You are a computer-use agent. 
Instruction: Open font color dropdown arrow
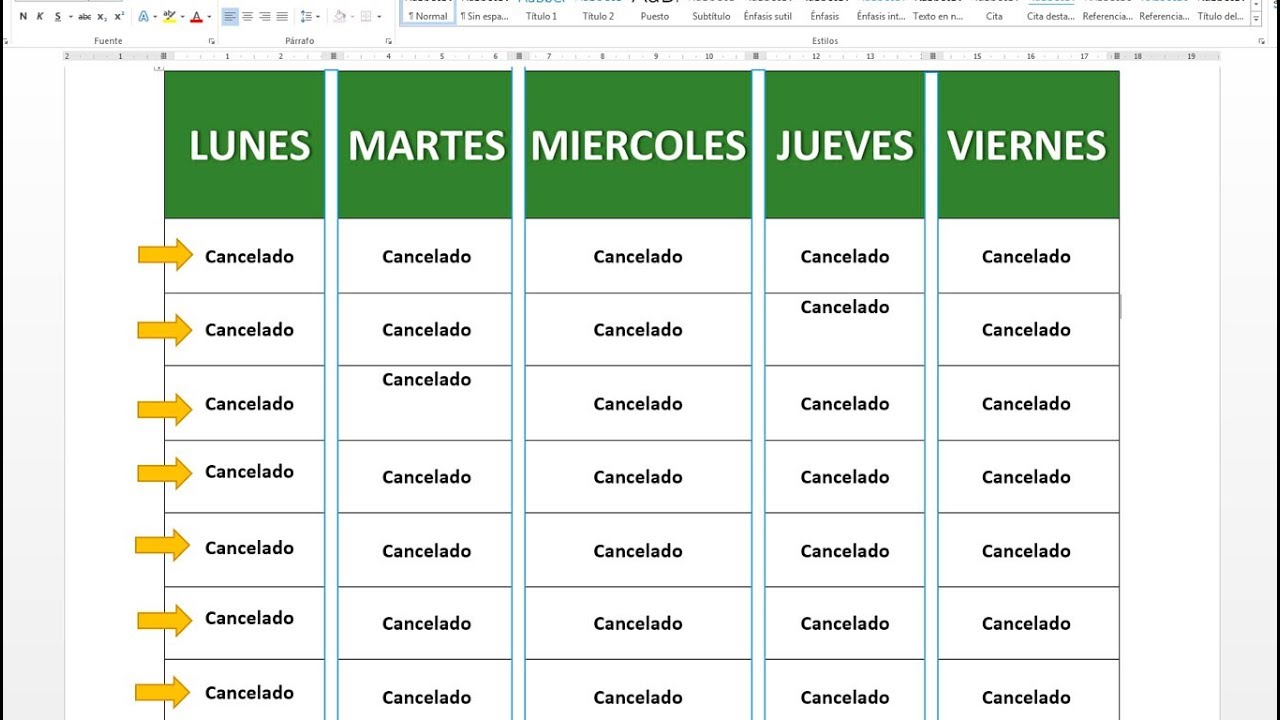pyautogui.click(x=208, y=17)
